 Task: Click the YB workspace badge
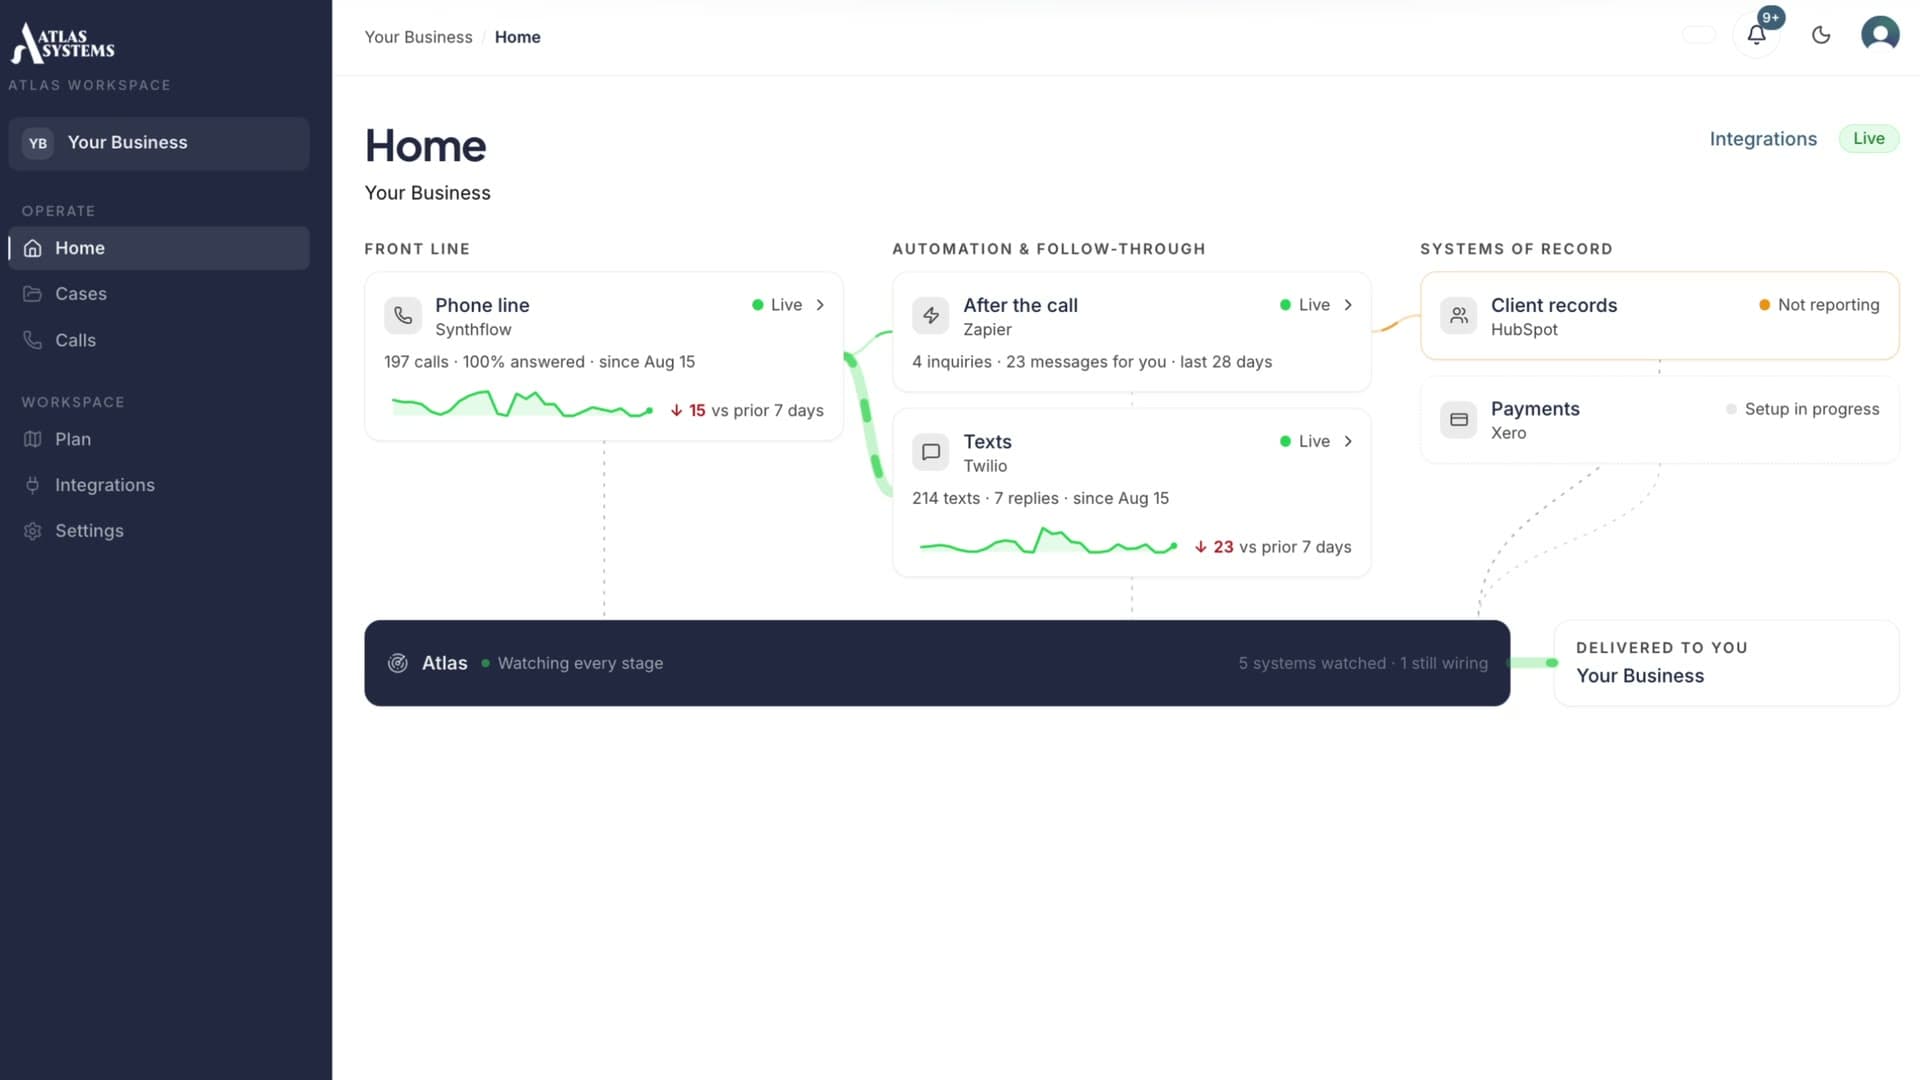tap(38, 143)
